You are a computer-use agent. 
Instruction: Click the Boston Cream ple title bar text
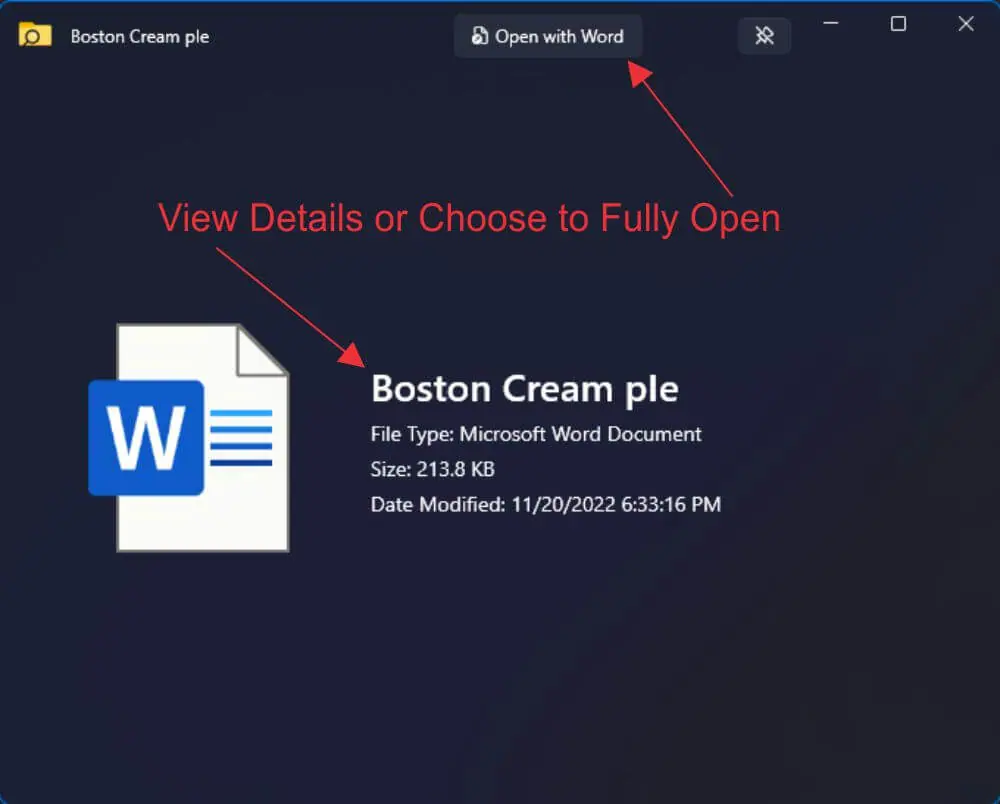pyautogui.click(x=140, y=37)
